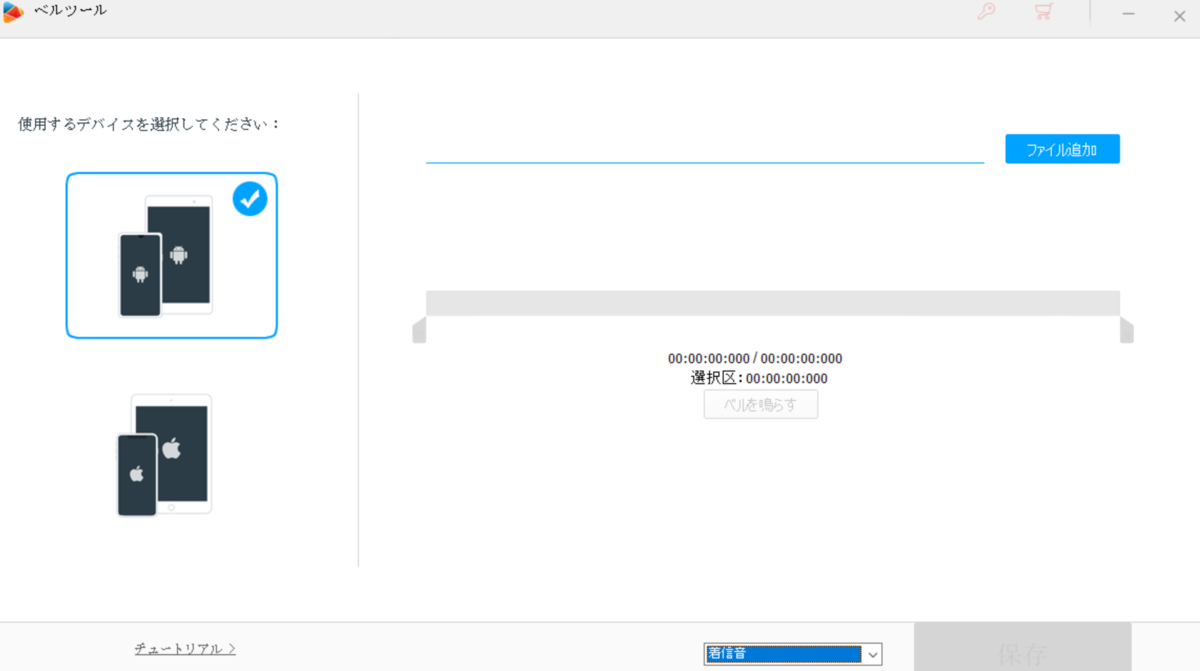Close the ベルツール window
This screenshot has height=671, width=1200.
click(x=1179, y=14)
